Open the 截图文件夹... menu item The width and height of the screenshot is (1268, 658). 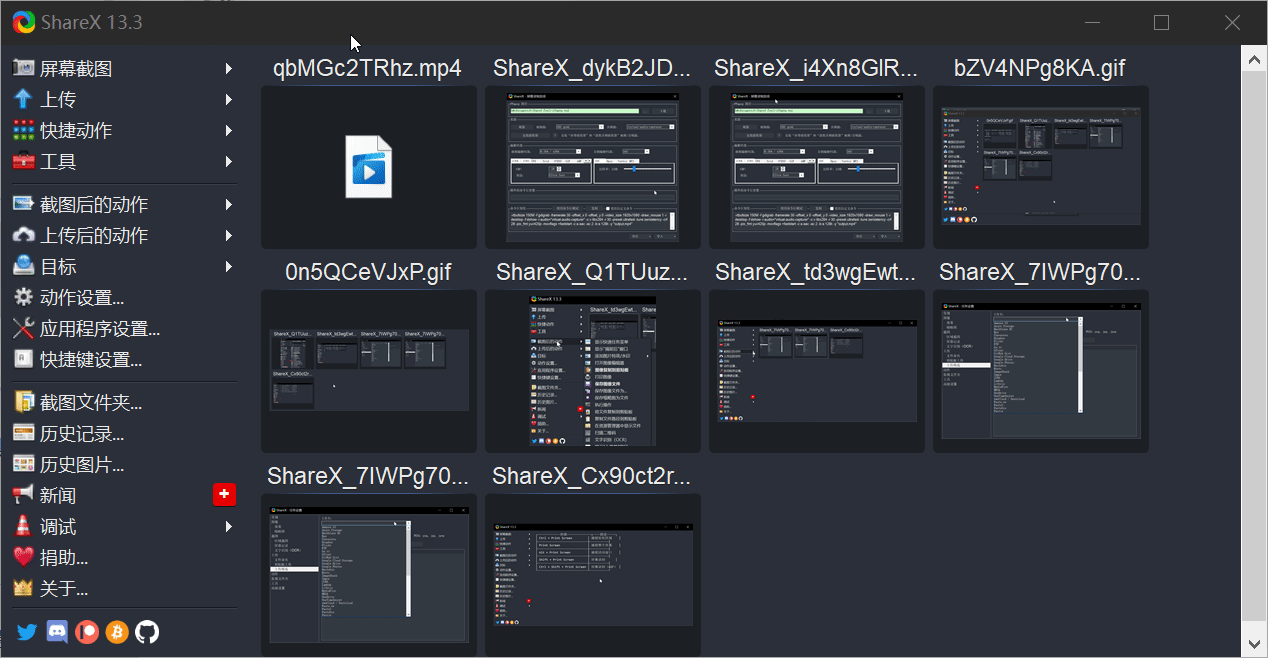124,402
